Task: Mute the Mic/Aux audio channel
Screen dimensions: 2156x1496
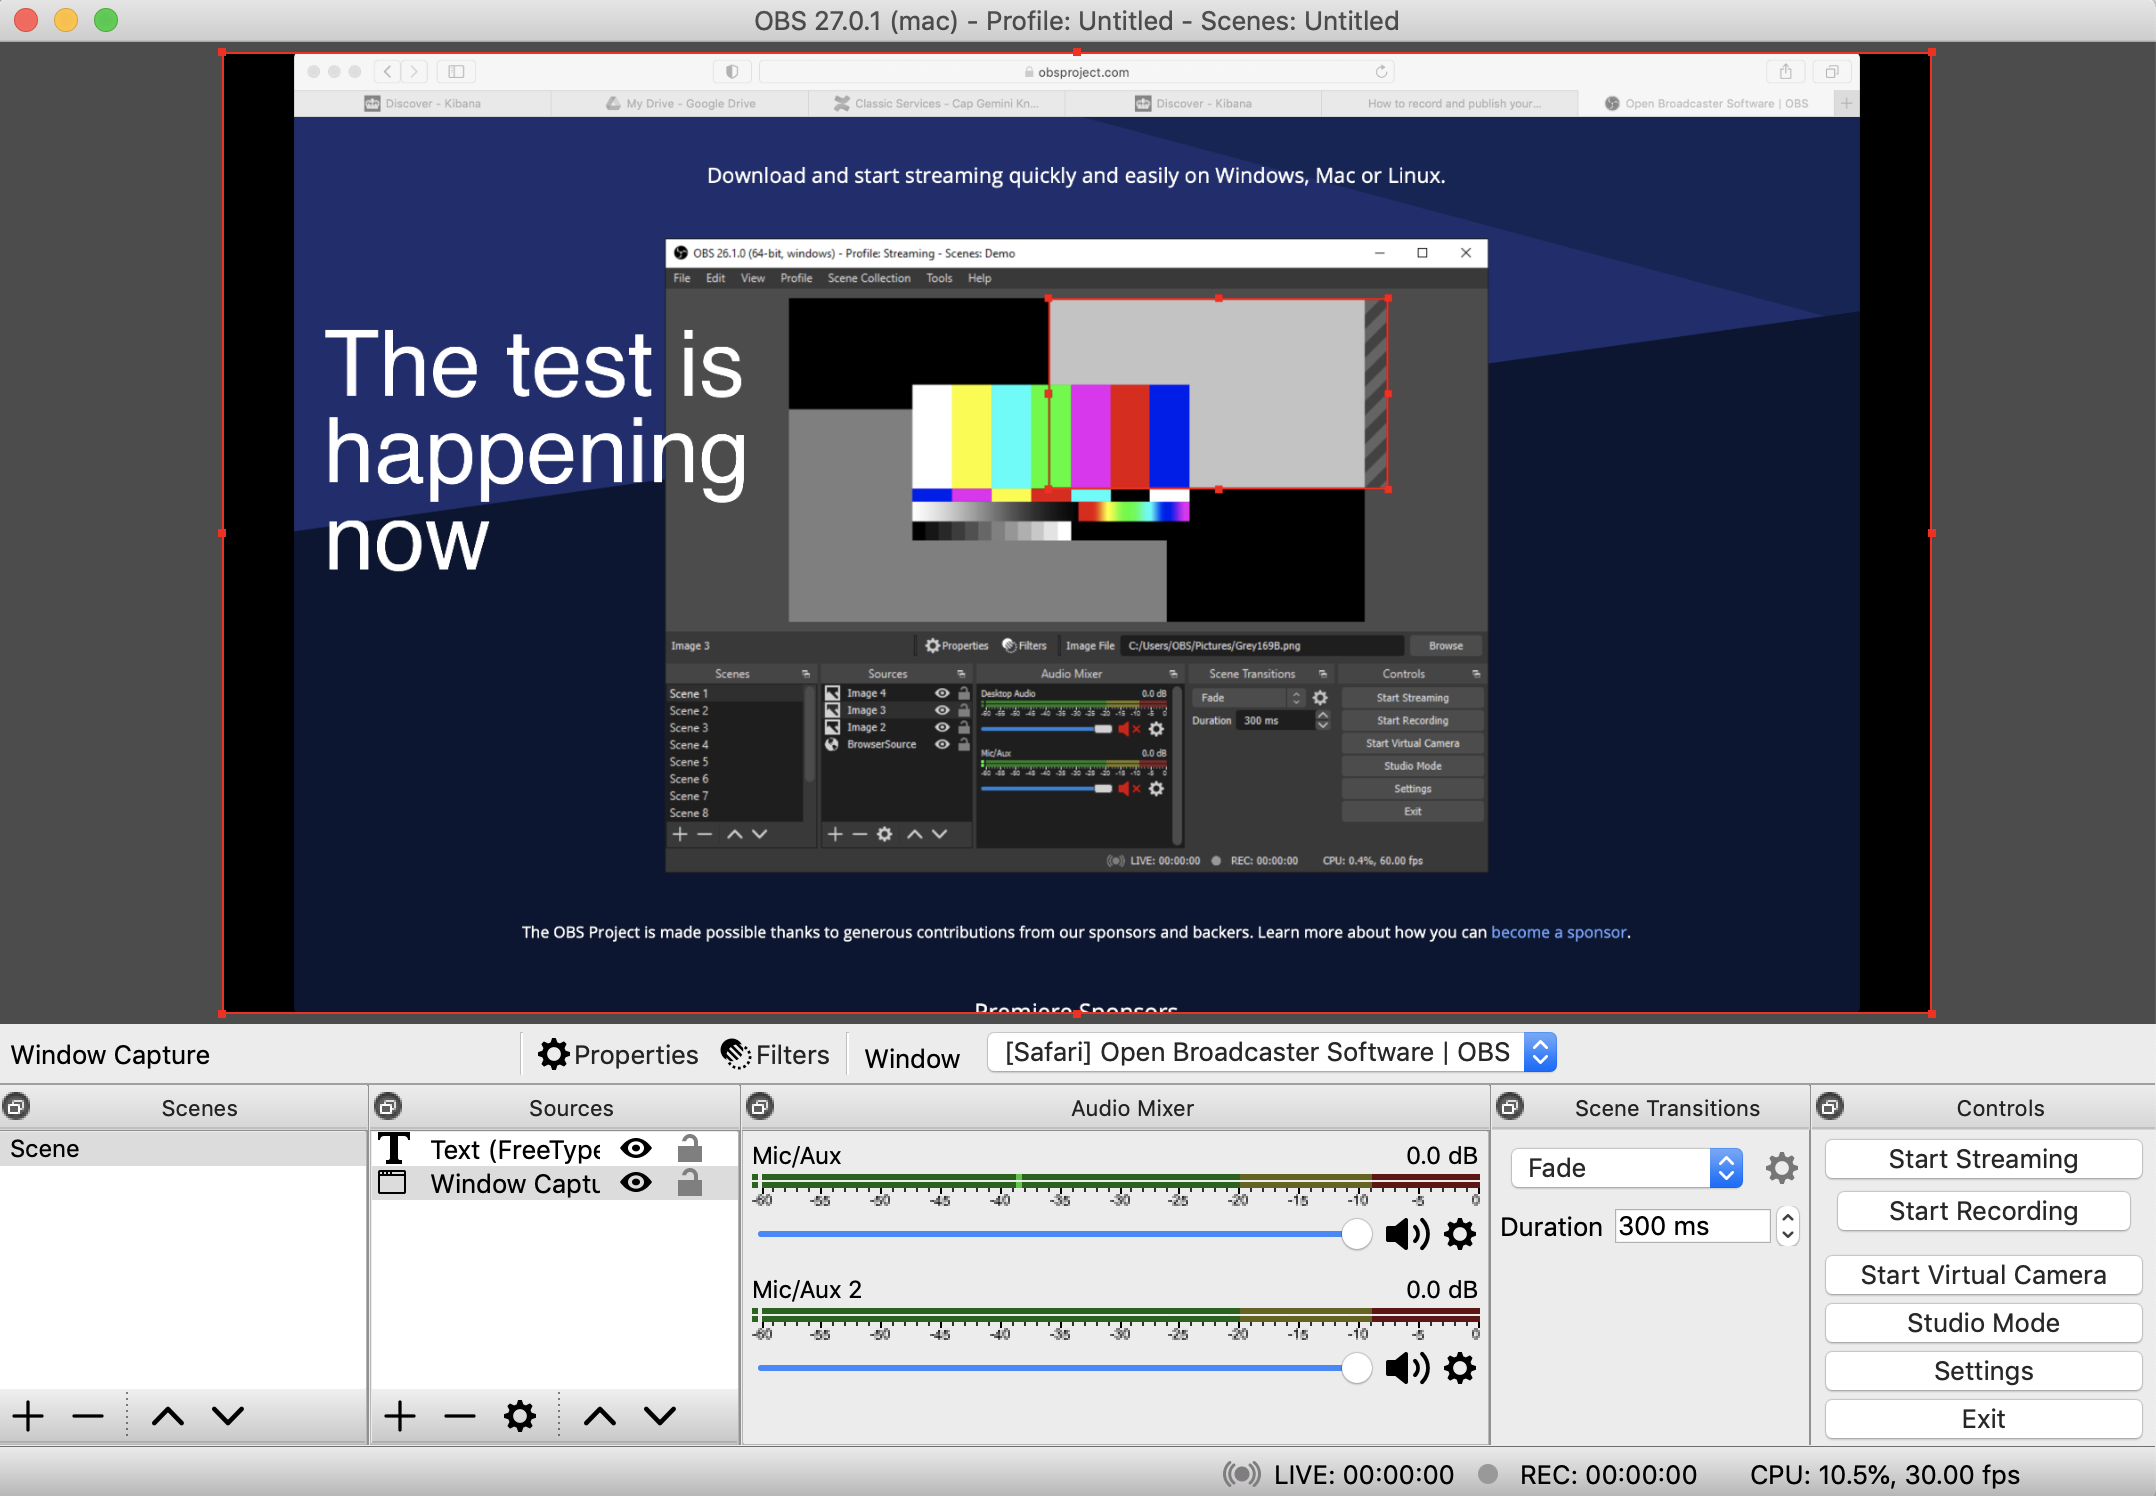Action: pyautogui.click(x=1407, y=1234)
